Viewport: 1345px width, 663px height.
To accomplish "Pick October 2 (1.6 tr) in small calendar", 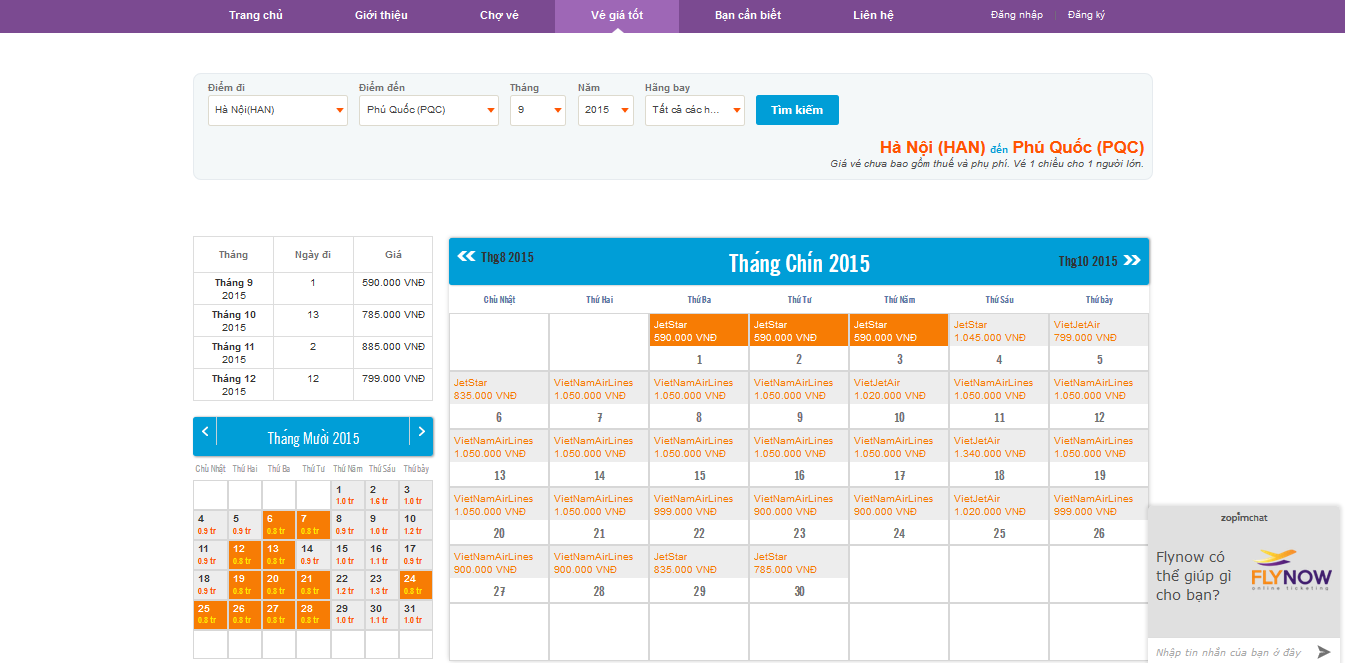I will coord(382,495).
